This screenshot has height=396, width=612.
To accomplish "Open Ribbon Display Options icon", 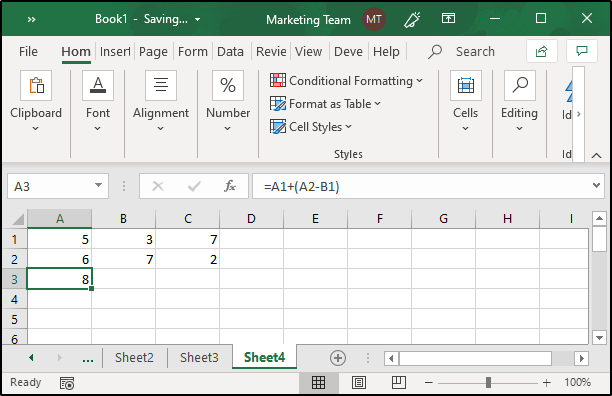I will pos(448,18).
